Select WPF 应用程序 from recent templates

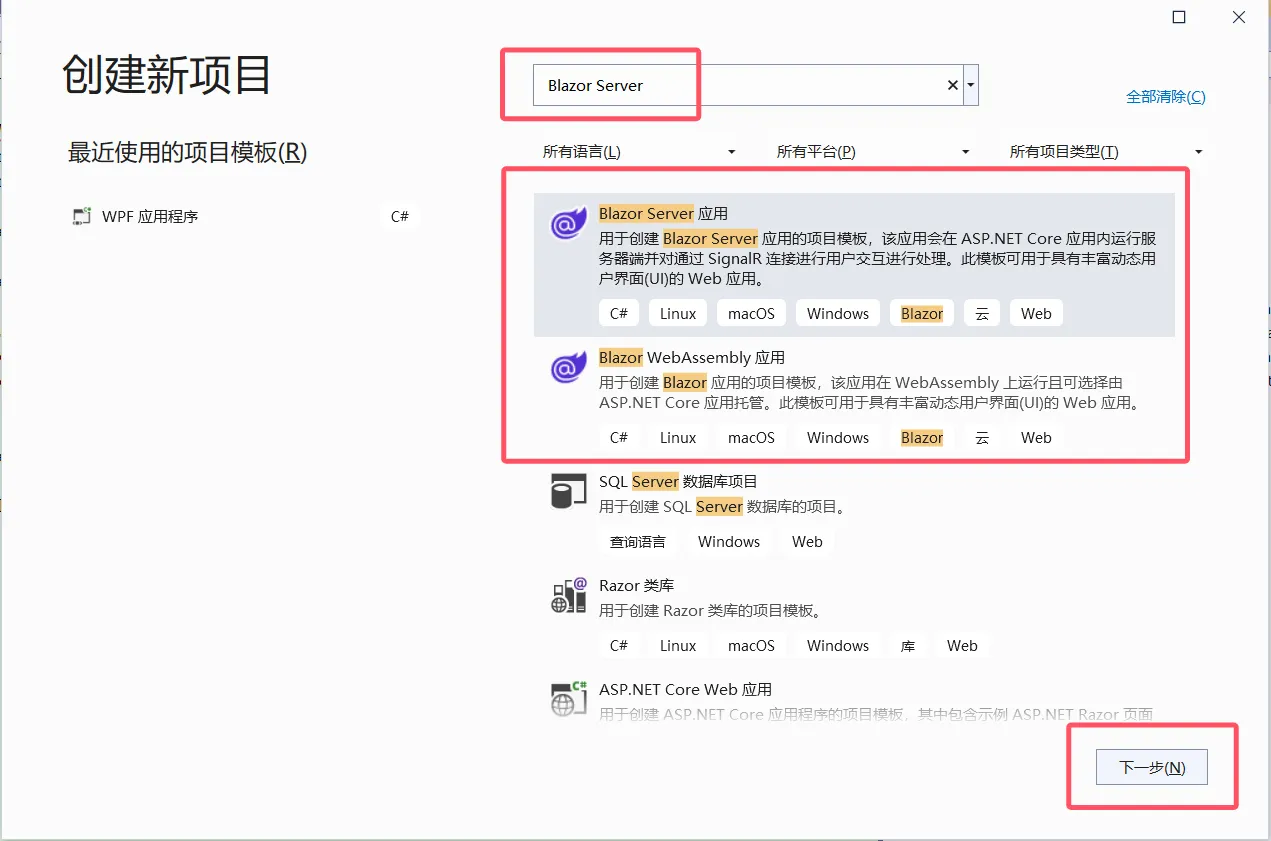click(x=150, y=217)
